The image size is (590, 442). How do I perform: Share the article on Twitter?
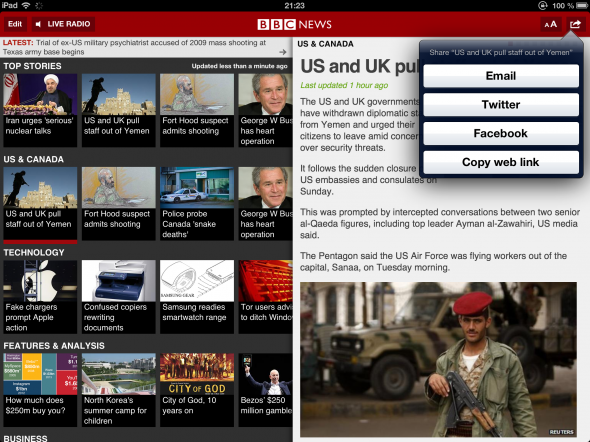click(x=501, y=105)
